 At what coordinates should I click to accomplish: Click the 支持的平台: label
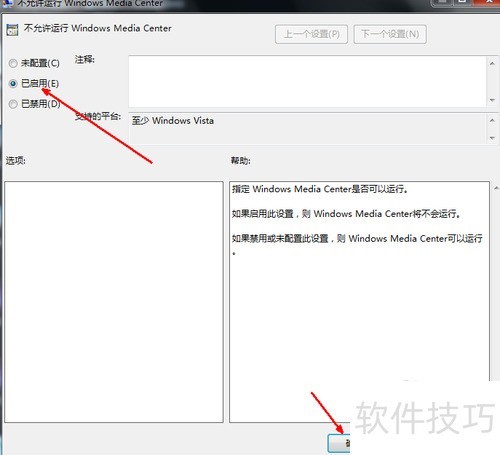coord(98,116)
